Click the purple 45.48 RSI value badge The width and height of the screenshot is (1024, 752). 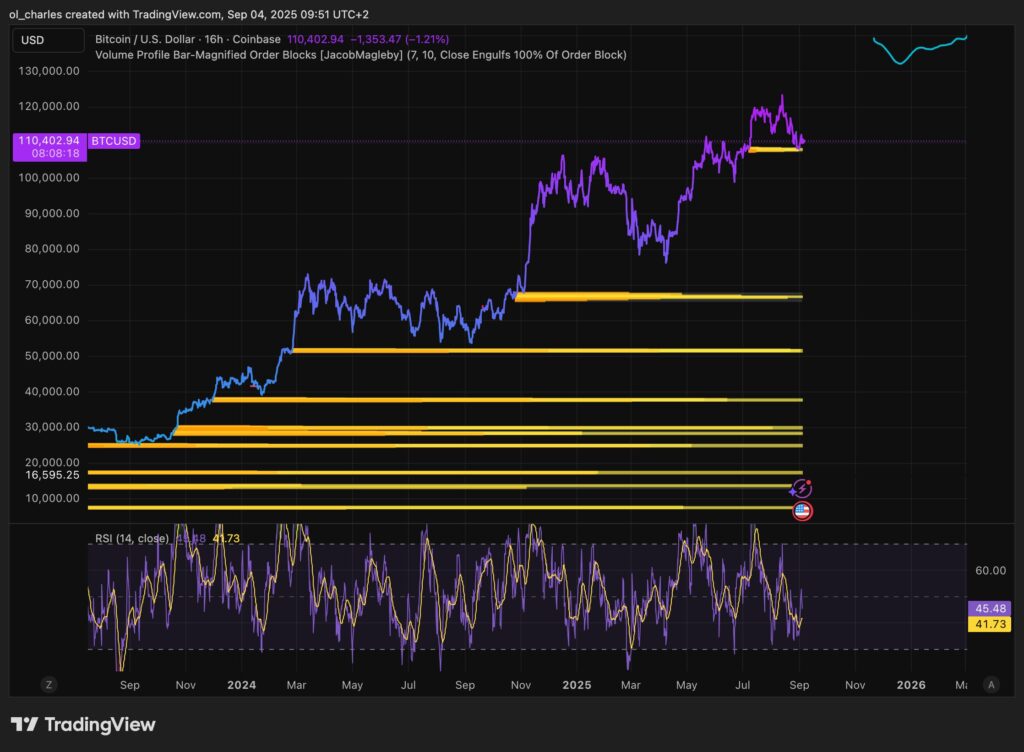point(992,607)
